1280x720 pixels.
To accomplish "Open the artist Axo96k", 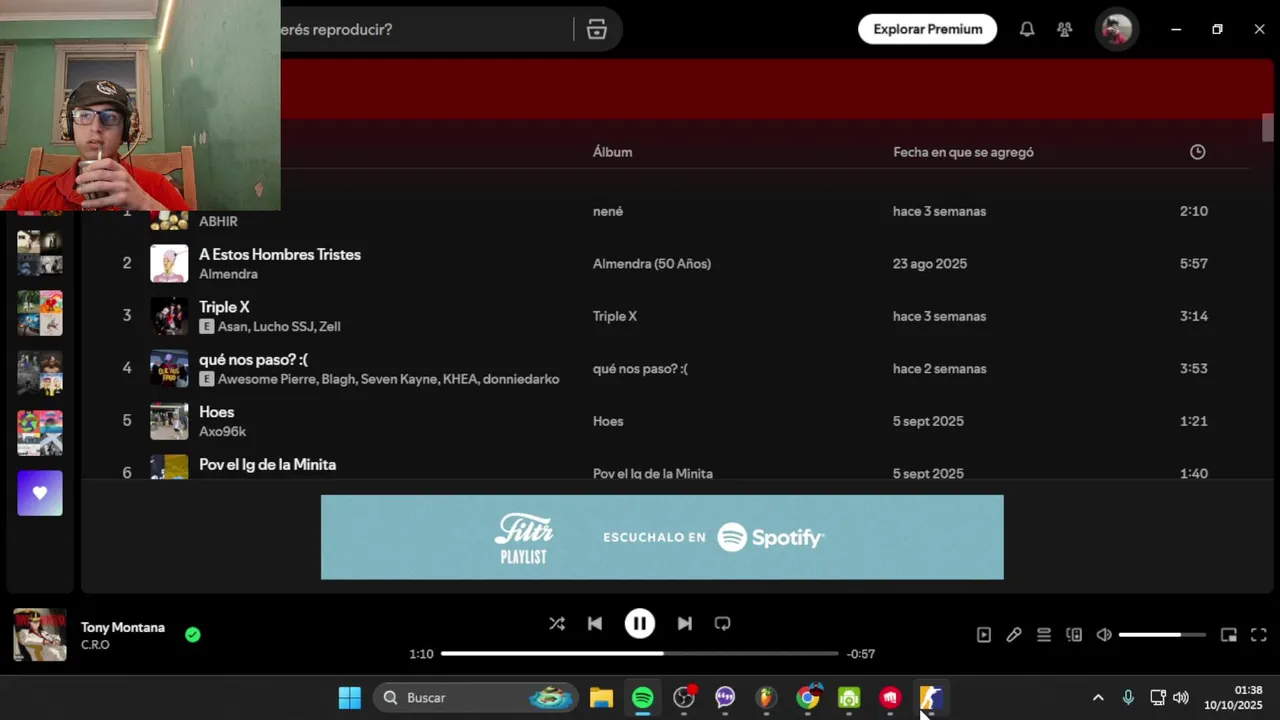I will click(222, 431).
